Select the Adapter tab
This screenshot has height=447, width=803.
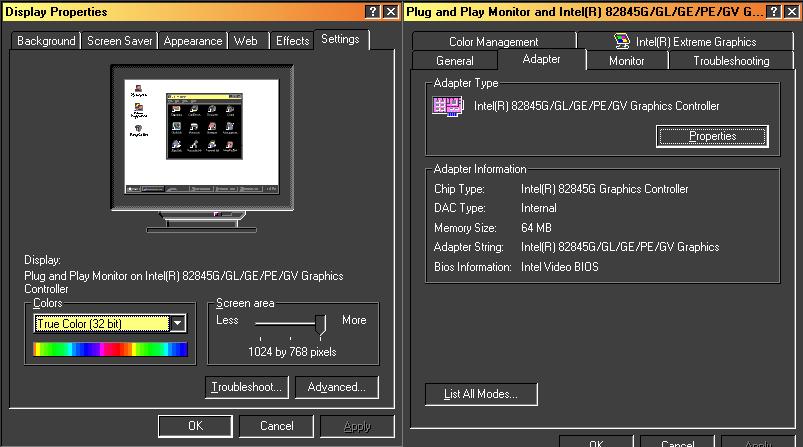541,59
